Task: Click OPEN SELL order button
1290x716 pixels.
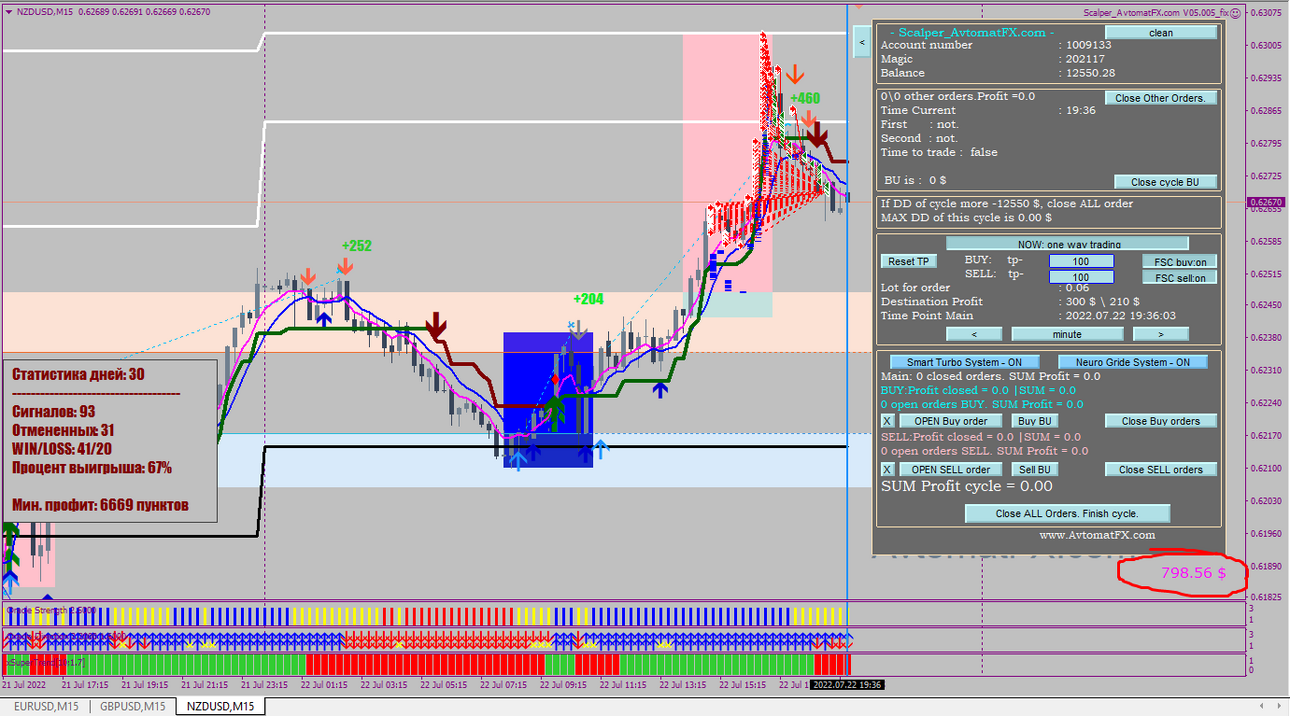Action: pos(950,469)
